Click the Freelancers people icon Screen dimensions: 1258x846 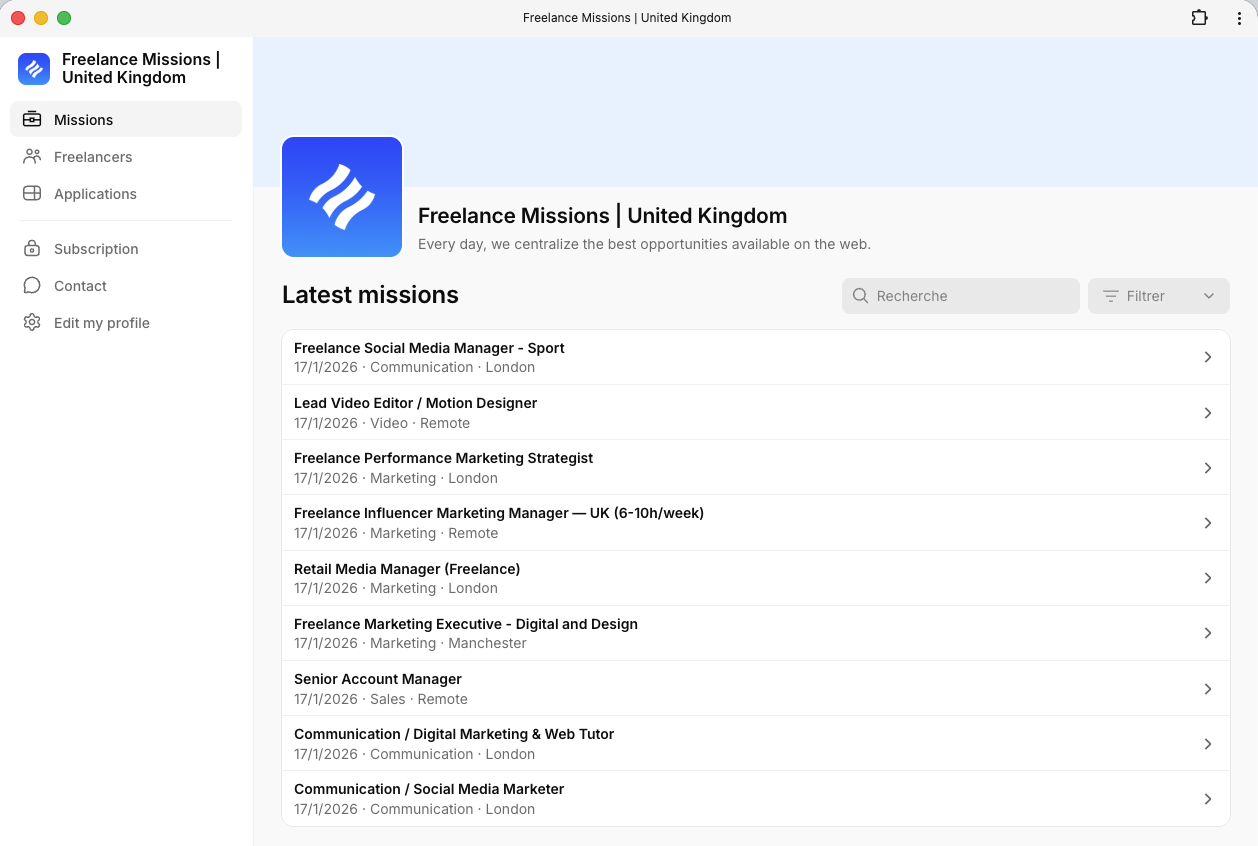tap(32, 156)
